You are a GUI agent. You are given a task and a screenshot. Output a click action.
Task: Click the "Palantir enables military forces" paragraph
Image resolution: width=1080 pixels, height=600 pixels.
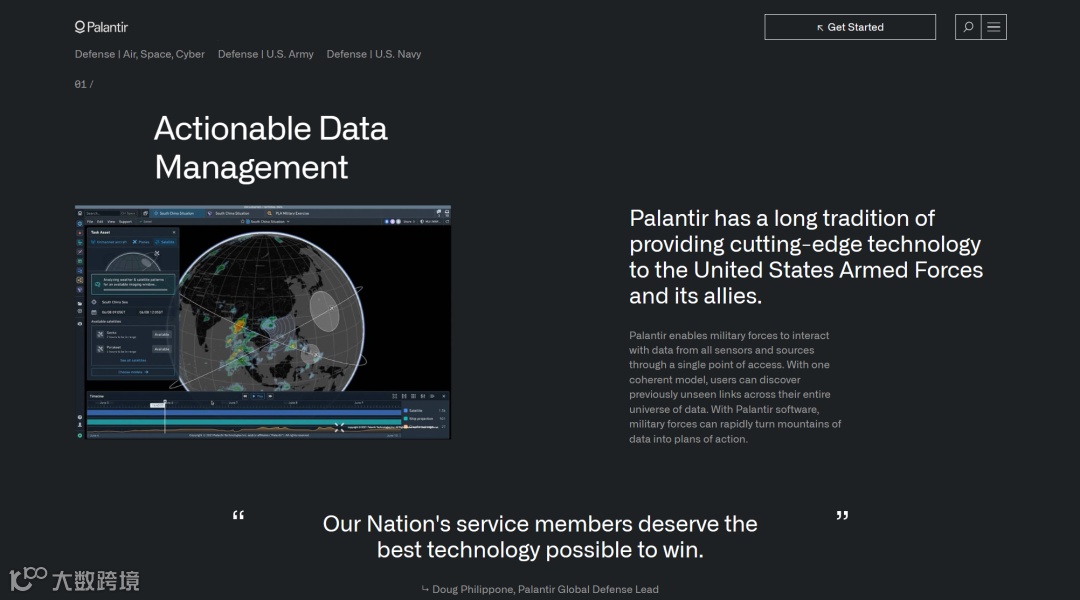[x=735, y=387]
